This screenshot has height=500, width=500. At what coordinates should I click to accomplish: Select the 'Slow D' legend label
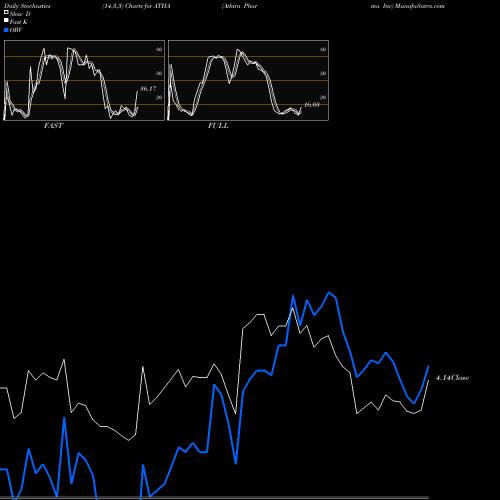(20, 14)
